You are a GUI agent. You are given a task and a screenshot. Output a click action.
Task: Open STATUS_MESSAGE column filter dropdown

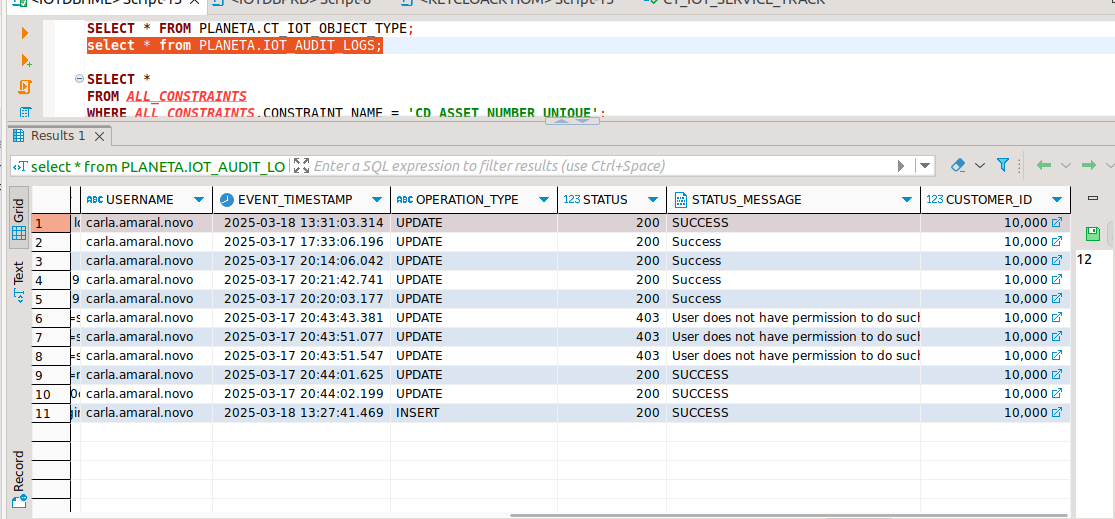click(x=907, y=200)
